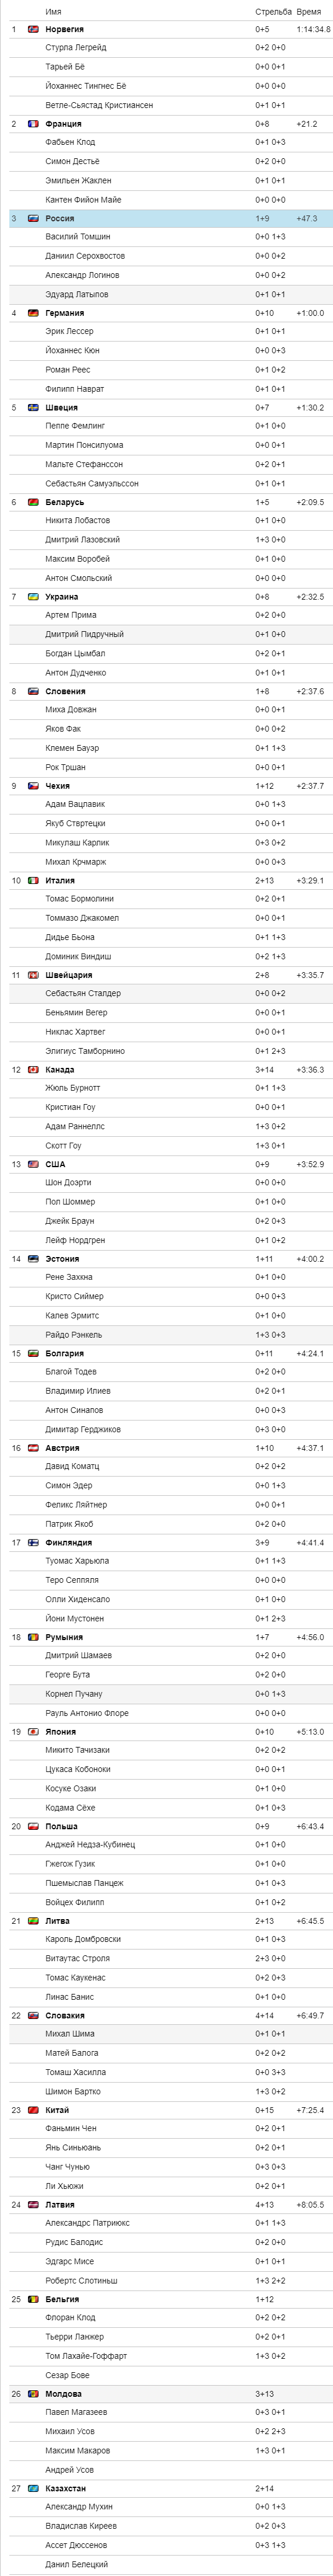Click the Japan flag icon
333x2576 pixels.
[33, 1731]
